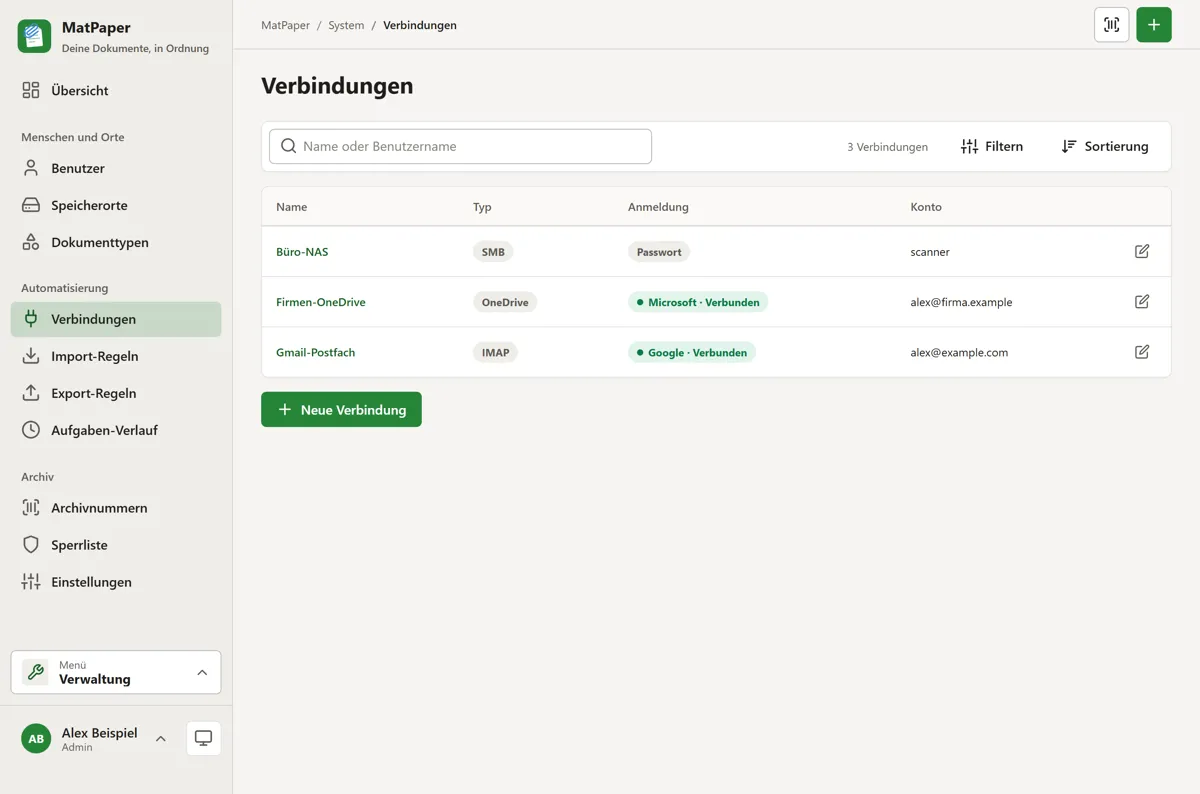This screenshot has height=794, width=1200.
Task: Click the MatPaper logo icon
Action: pos(34,36)
